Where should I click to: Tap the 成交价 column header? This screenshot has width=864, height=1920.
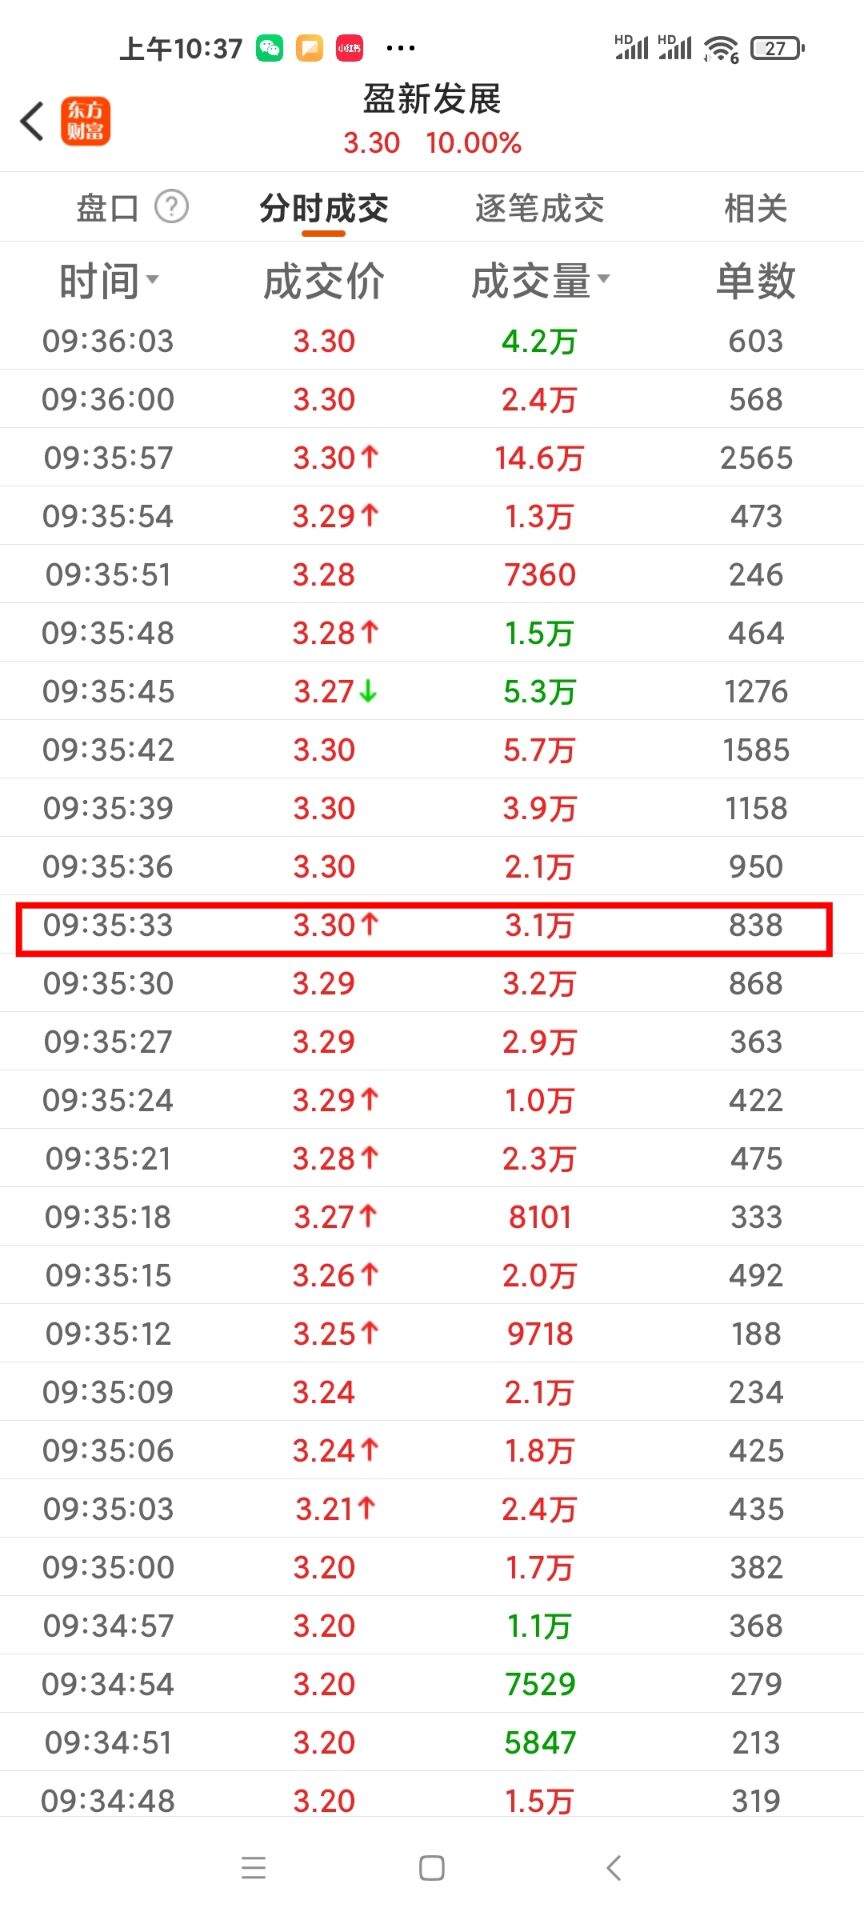[x=324, y=281]
